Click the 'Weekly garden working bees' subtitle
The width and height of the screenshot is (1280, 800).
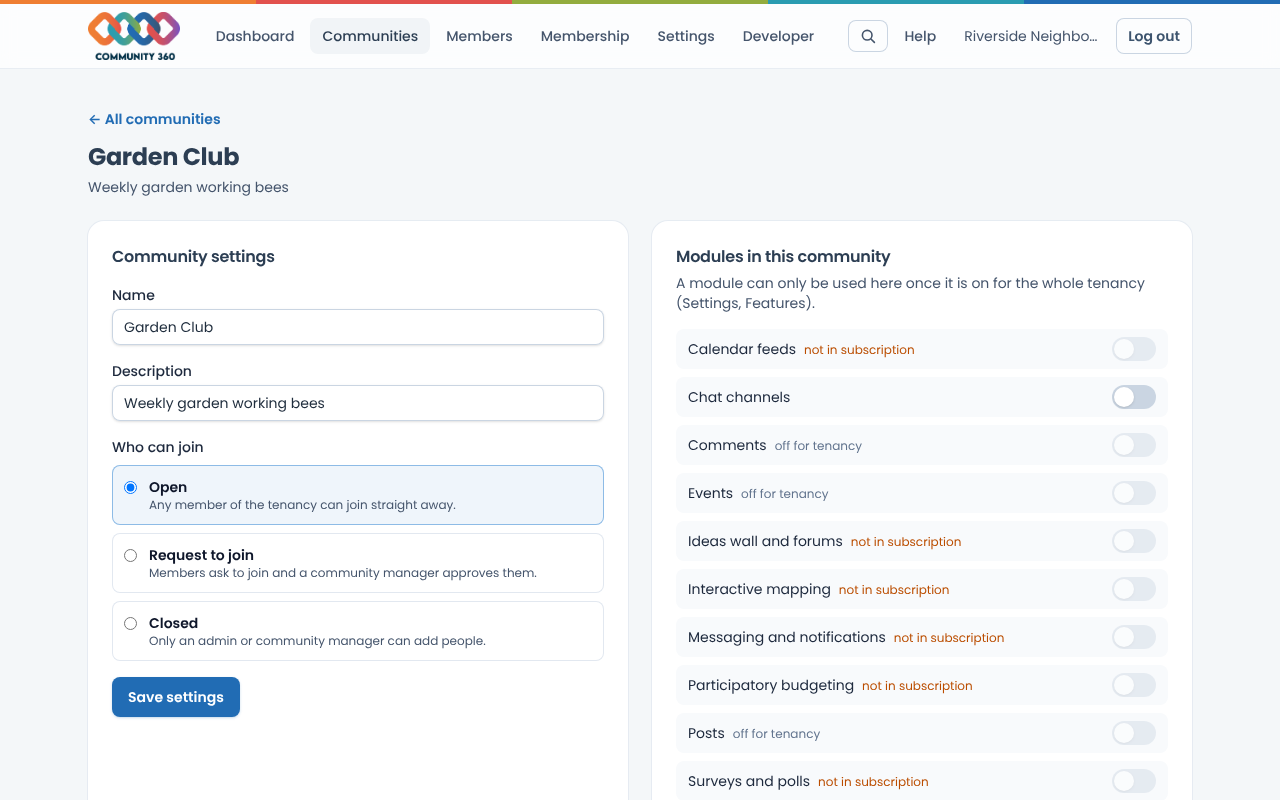(x=188, y=187)
